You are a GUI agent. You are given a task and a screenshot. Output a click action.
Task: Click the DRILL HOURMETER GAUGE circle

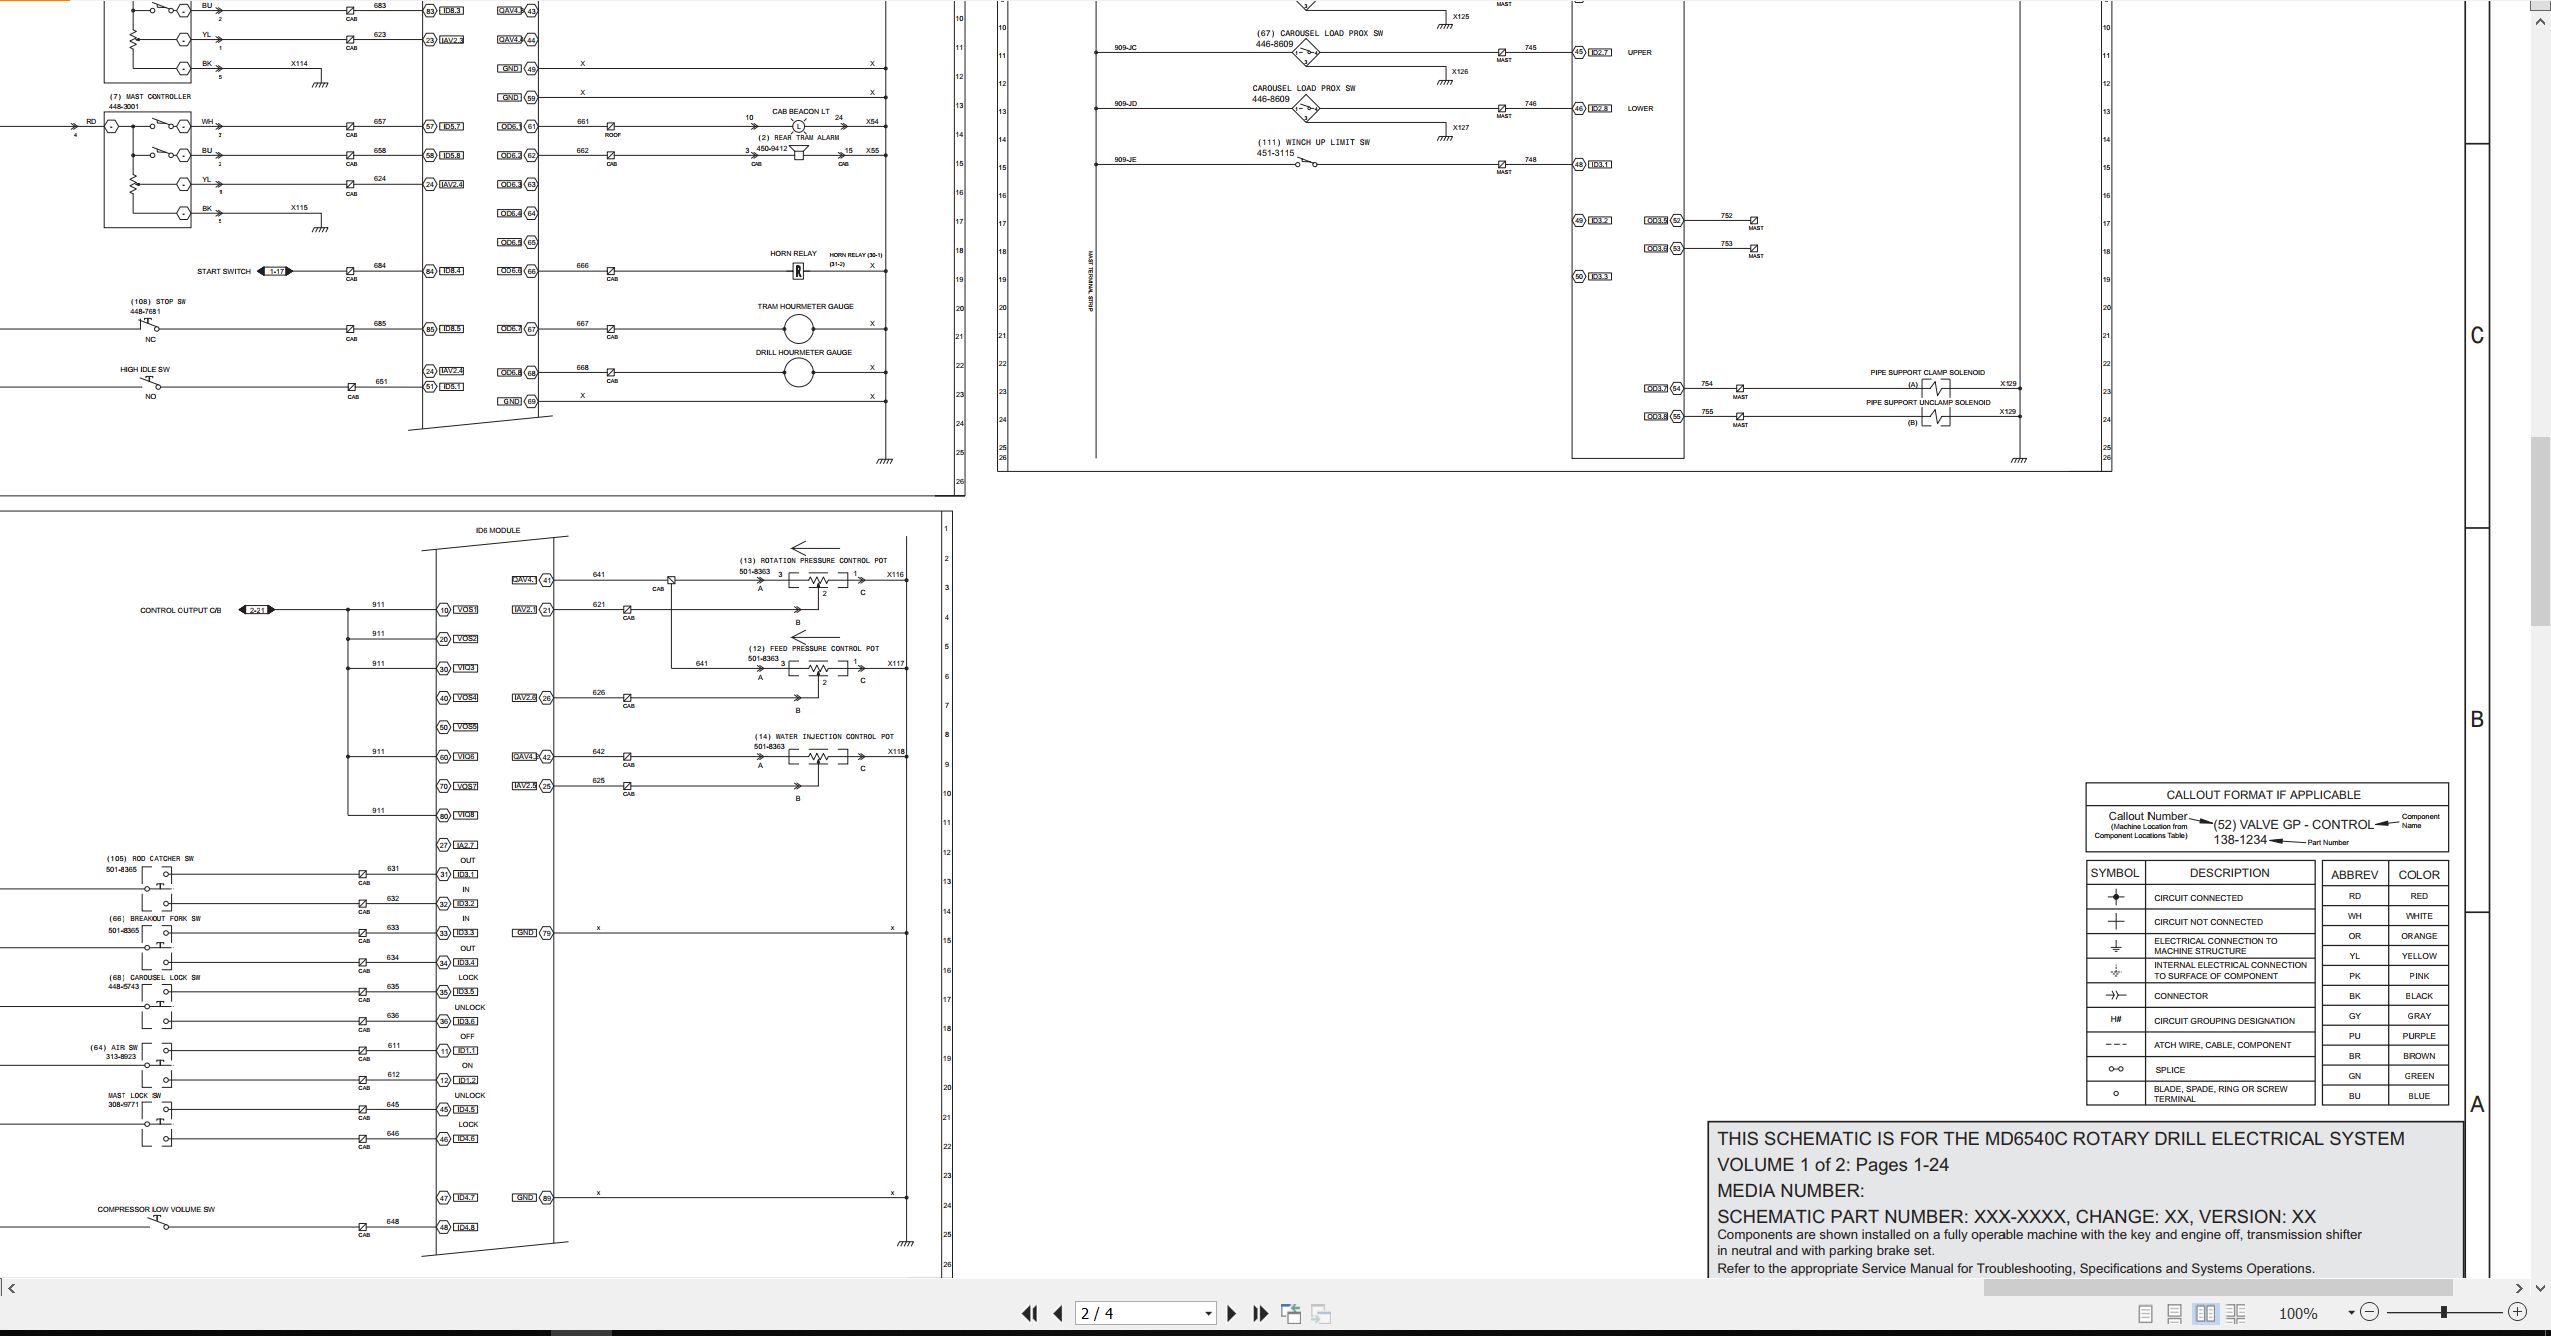pyautogui.click(x=798, y=373)
